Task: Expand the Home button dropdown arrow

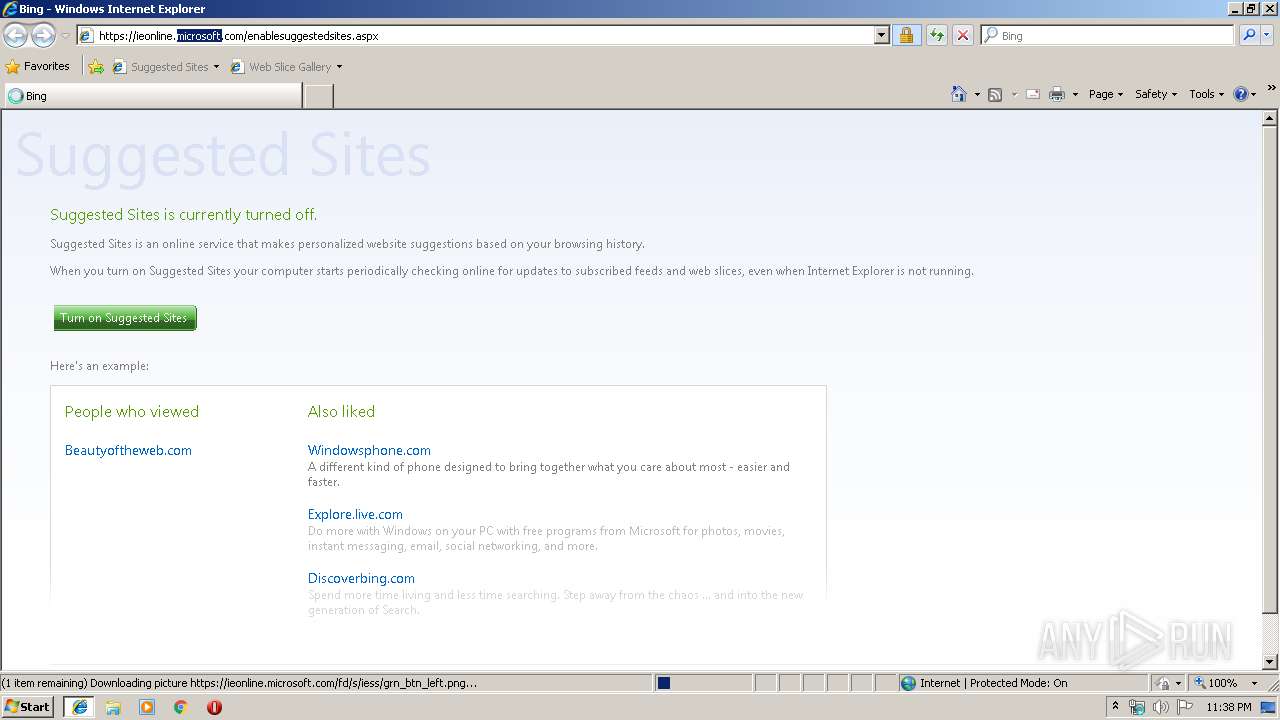Action: click(x=977, y=94)
